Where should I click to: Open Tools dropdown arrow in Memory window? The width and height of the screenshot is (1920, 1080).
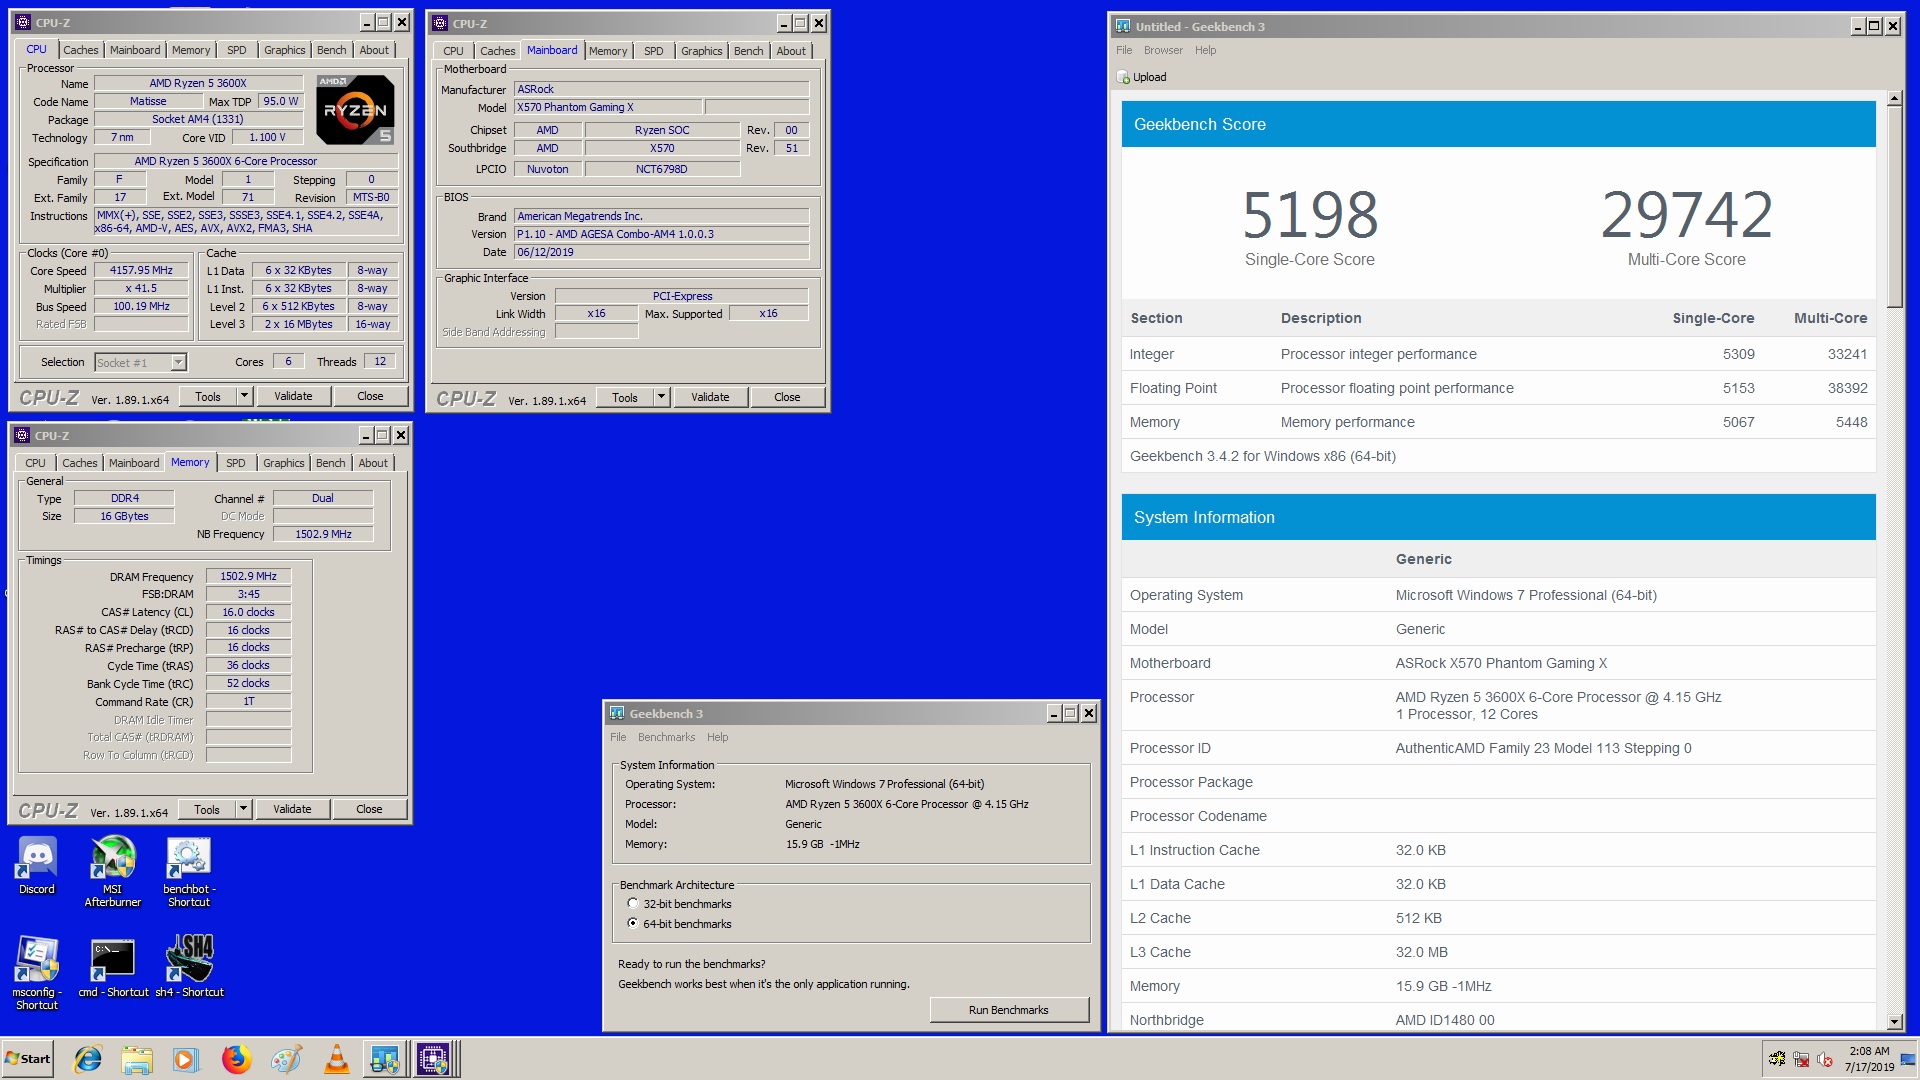pyautogui.click(x=243, y=809)
